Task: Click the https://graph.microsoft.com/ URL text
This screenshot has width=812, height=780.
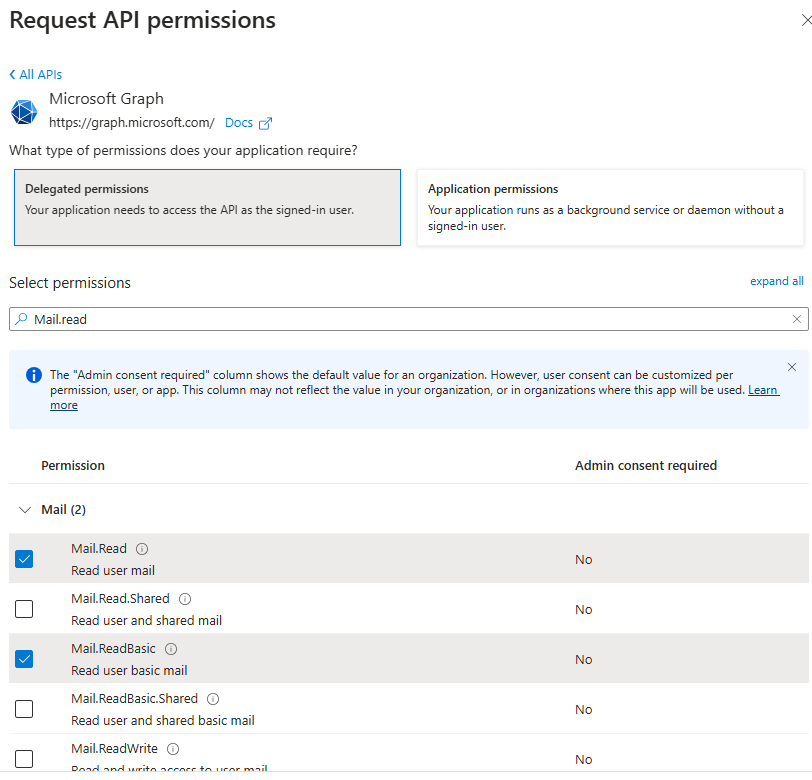Action: pos(132,123)
